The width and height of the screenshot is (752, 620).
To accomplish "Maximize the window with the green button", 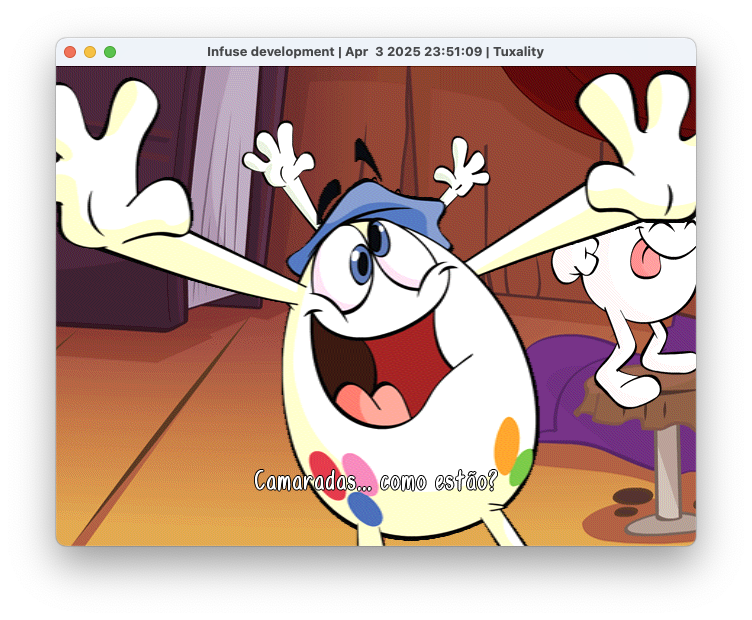I will click(x=110, y=52).
